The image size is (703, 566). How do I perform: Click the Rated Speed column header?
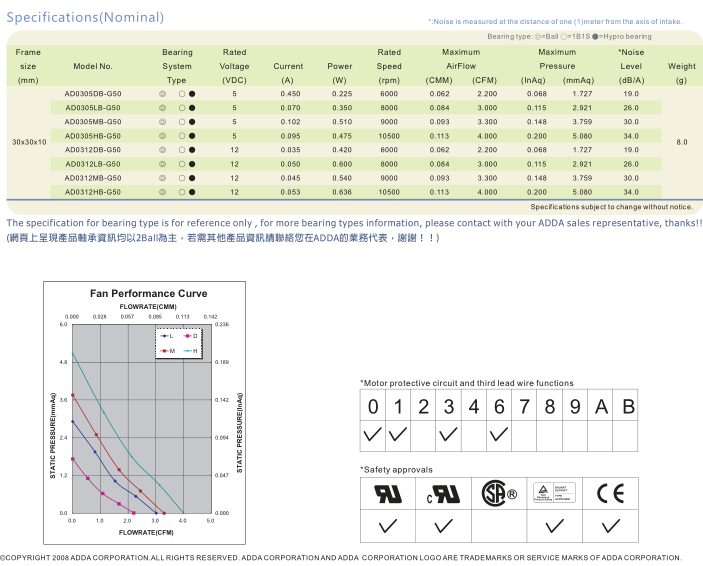(389, 66)
